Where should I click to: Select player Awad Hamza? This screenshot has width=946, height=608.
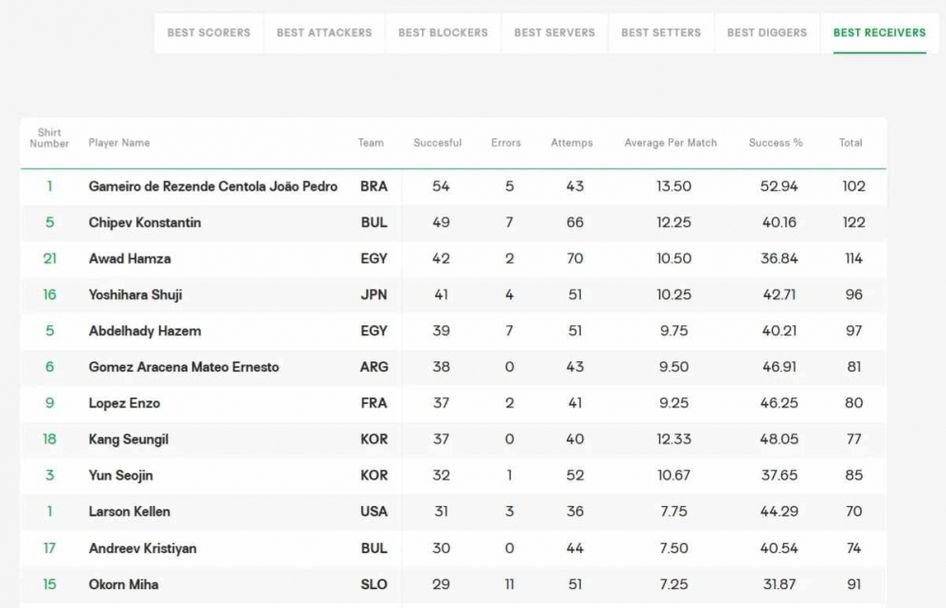pos(130,259)
